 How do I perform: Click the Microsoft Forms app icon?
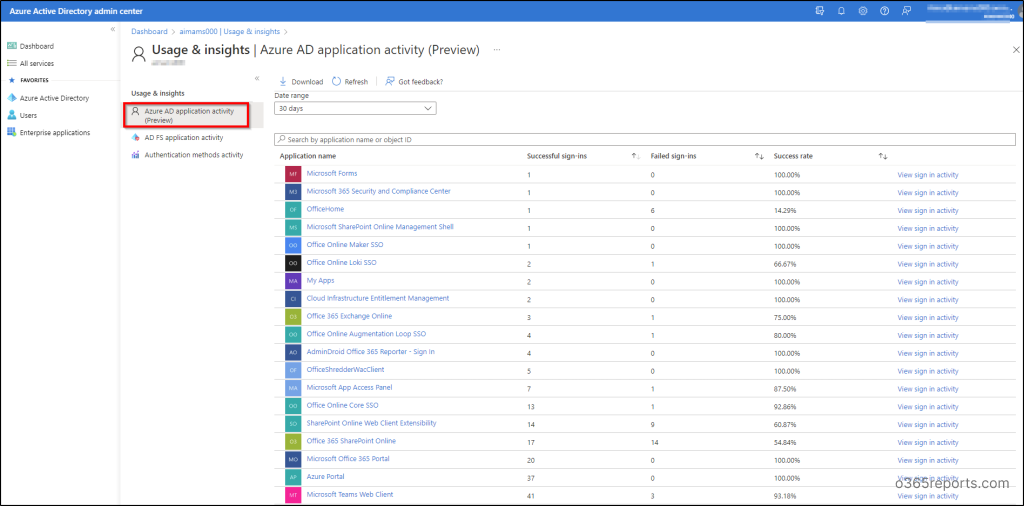coord(293,174)
